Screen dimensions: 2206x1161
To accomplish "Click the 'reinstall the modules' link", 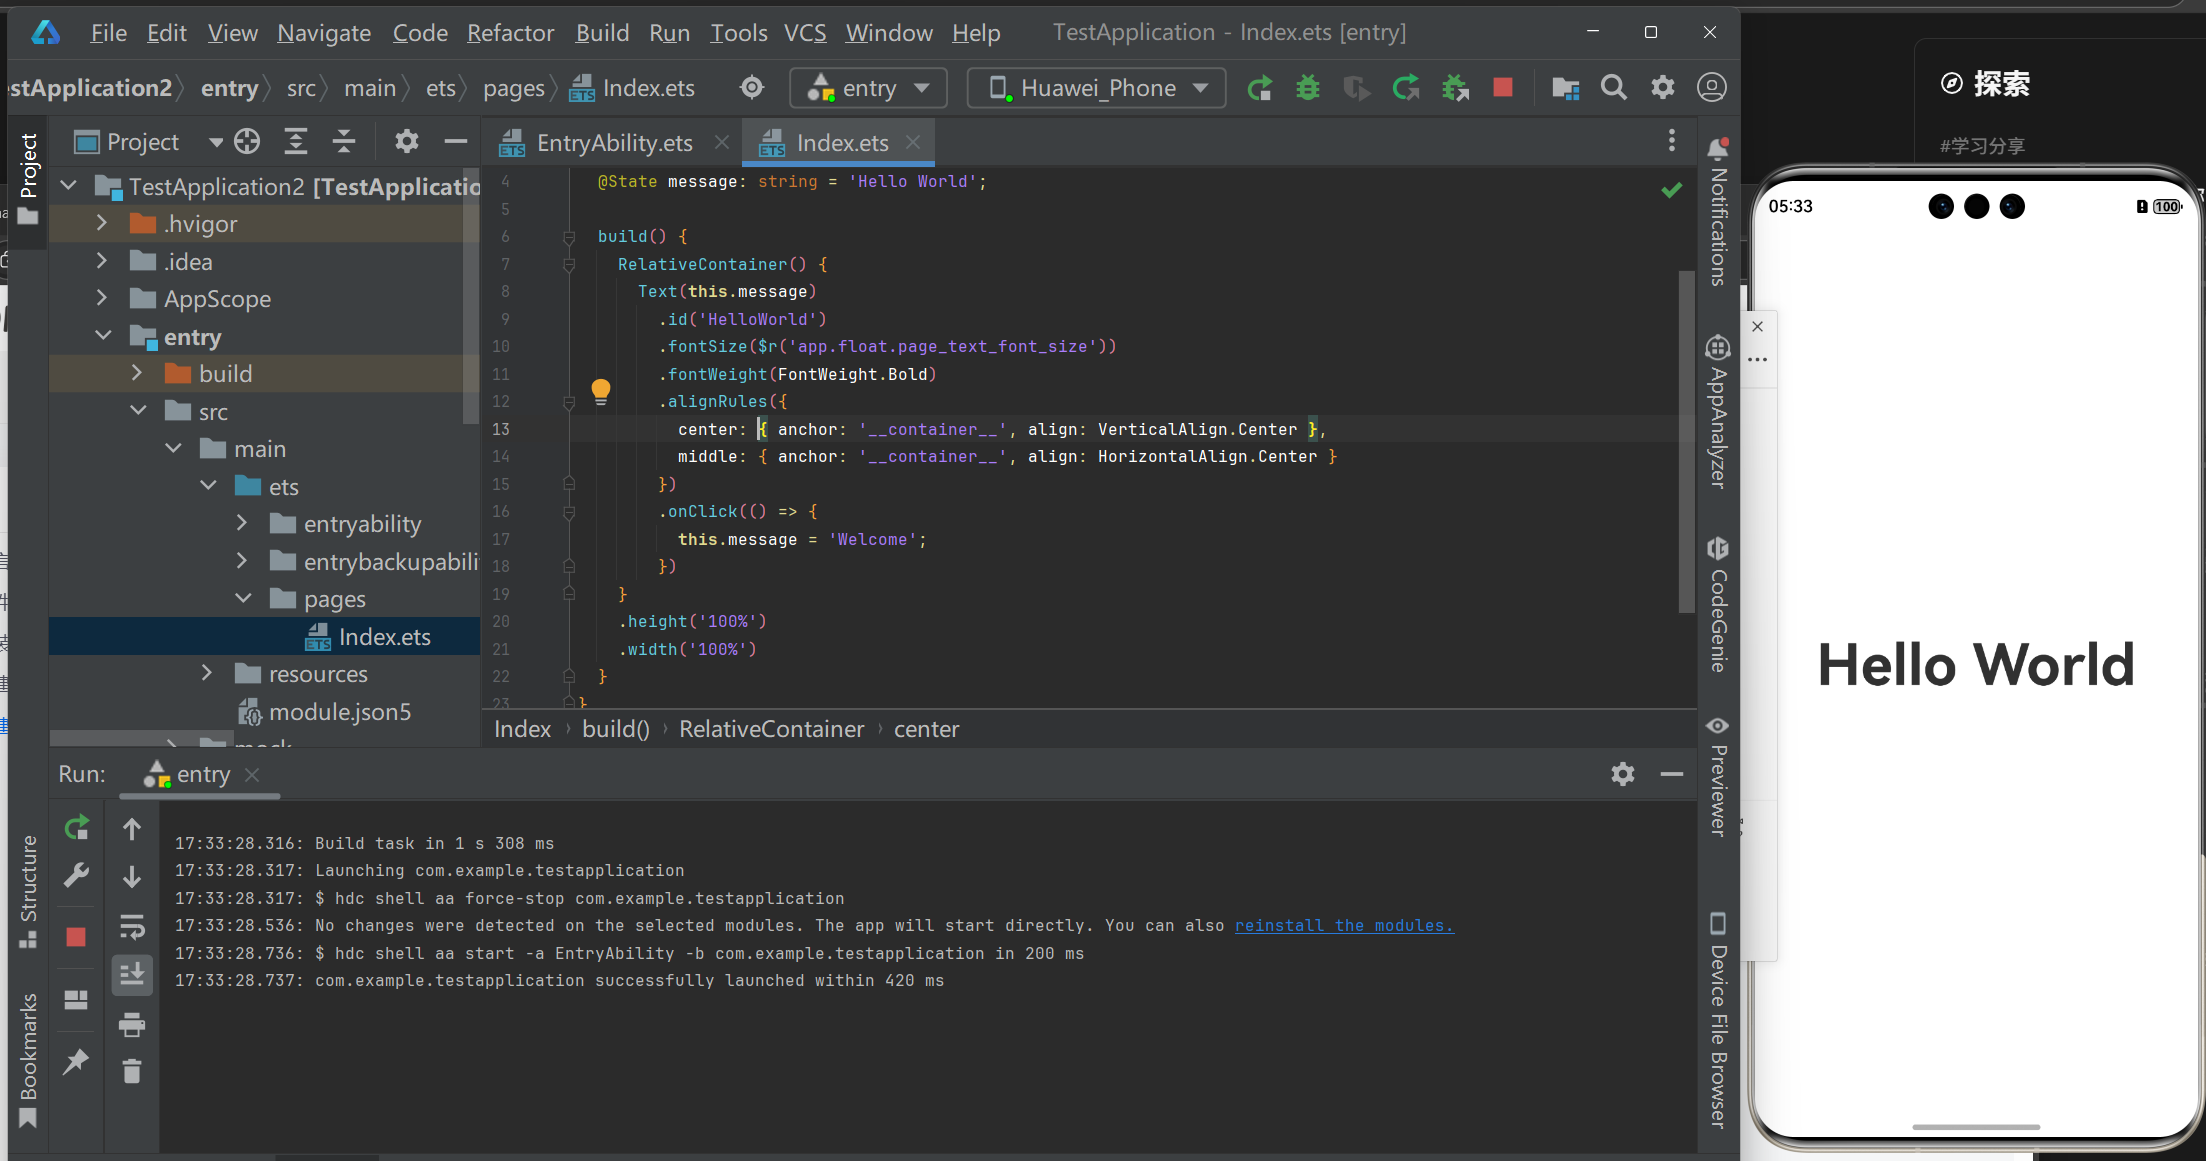I will click(1343, 926).
